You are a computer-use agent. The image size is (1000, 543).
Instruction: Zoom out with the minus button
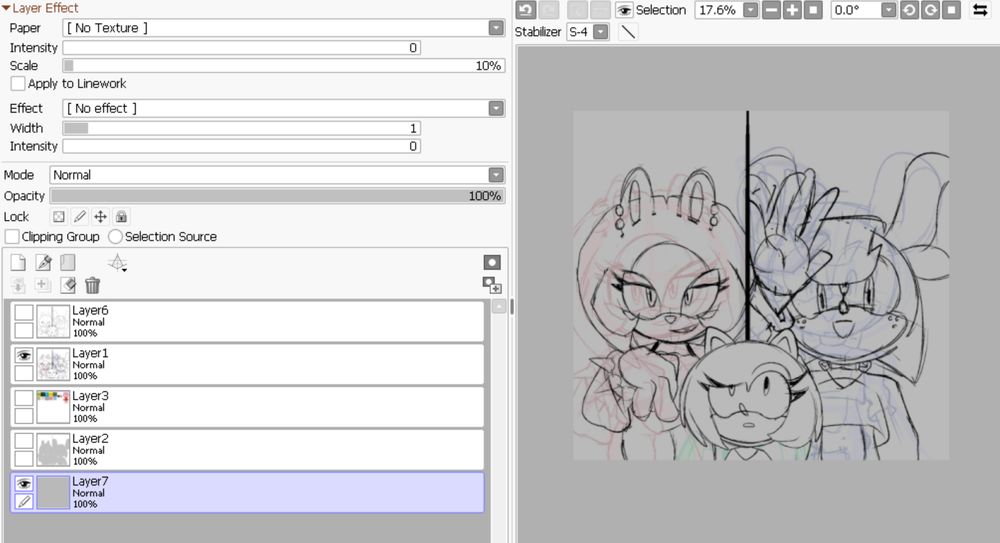(x=772, y=10)
